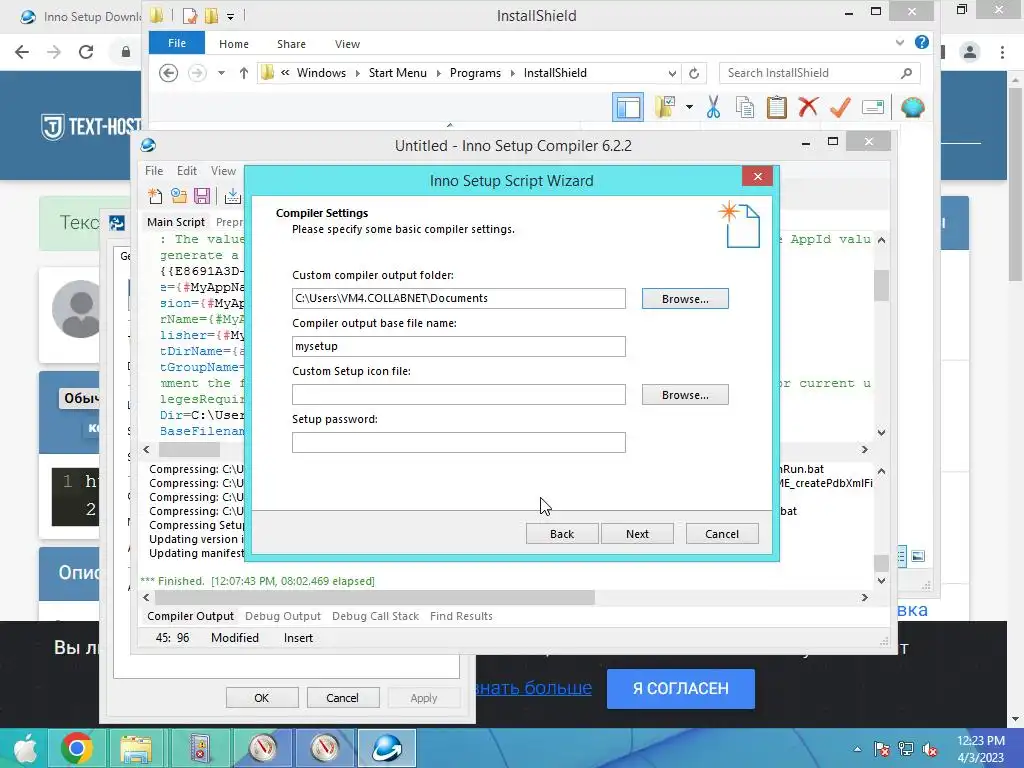
Task: Toggle the preview pane icon in InstallShield Explorer window
Action: click(628, 107)
